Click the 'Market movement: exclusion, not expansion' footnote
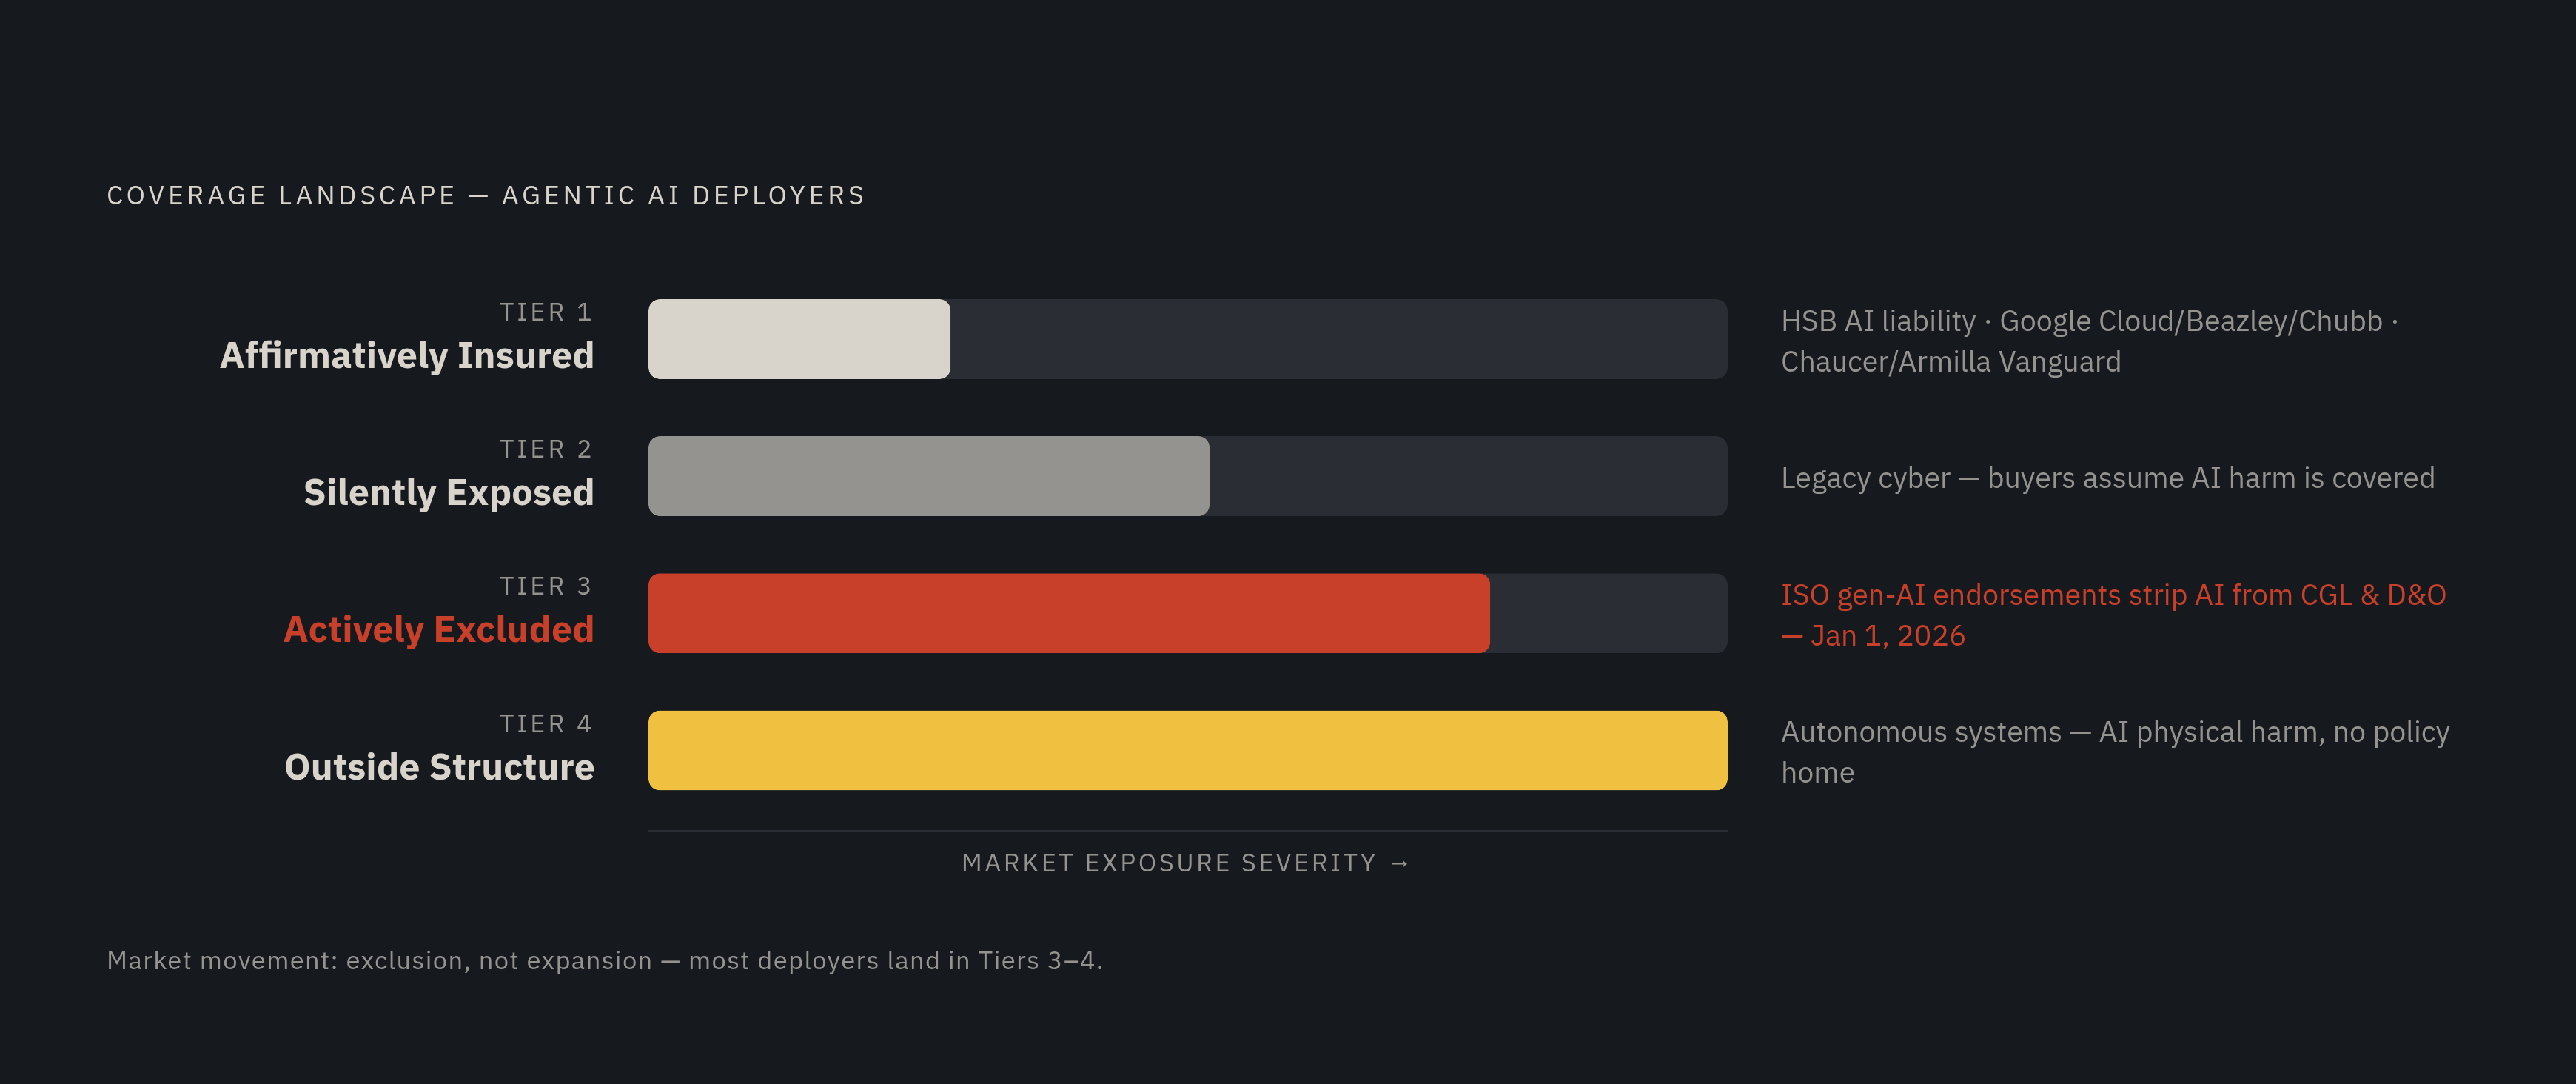 tap(605, 961)
